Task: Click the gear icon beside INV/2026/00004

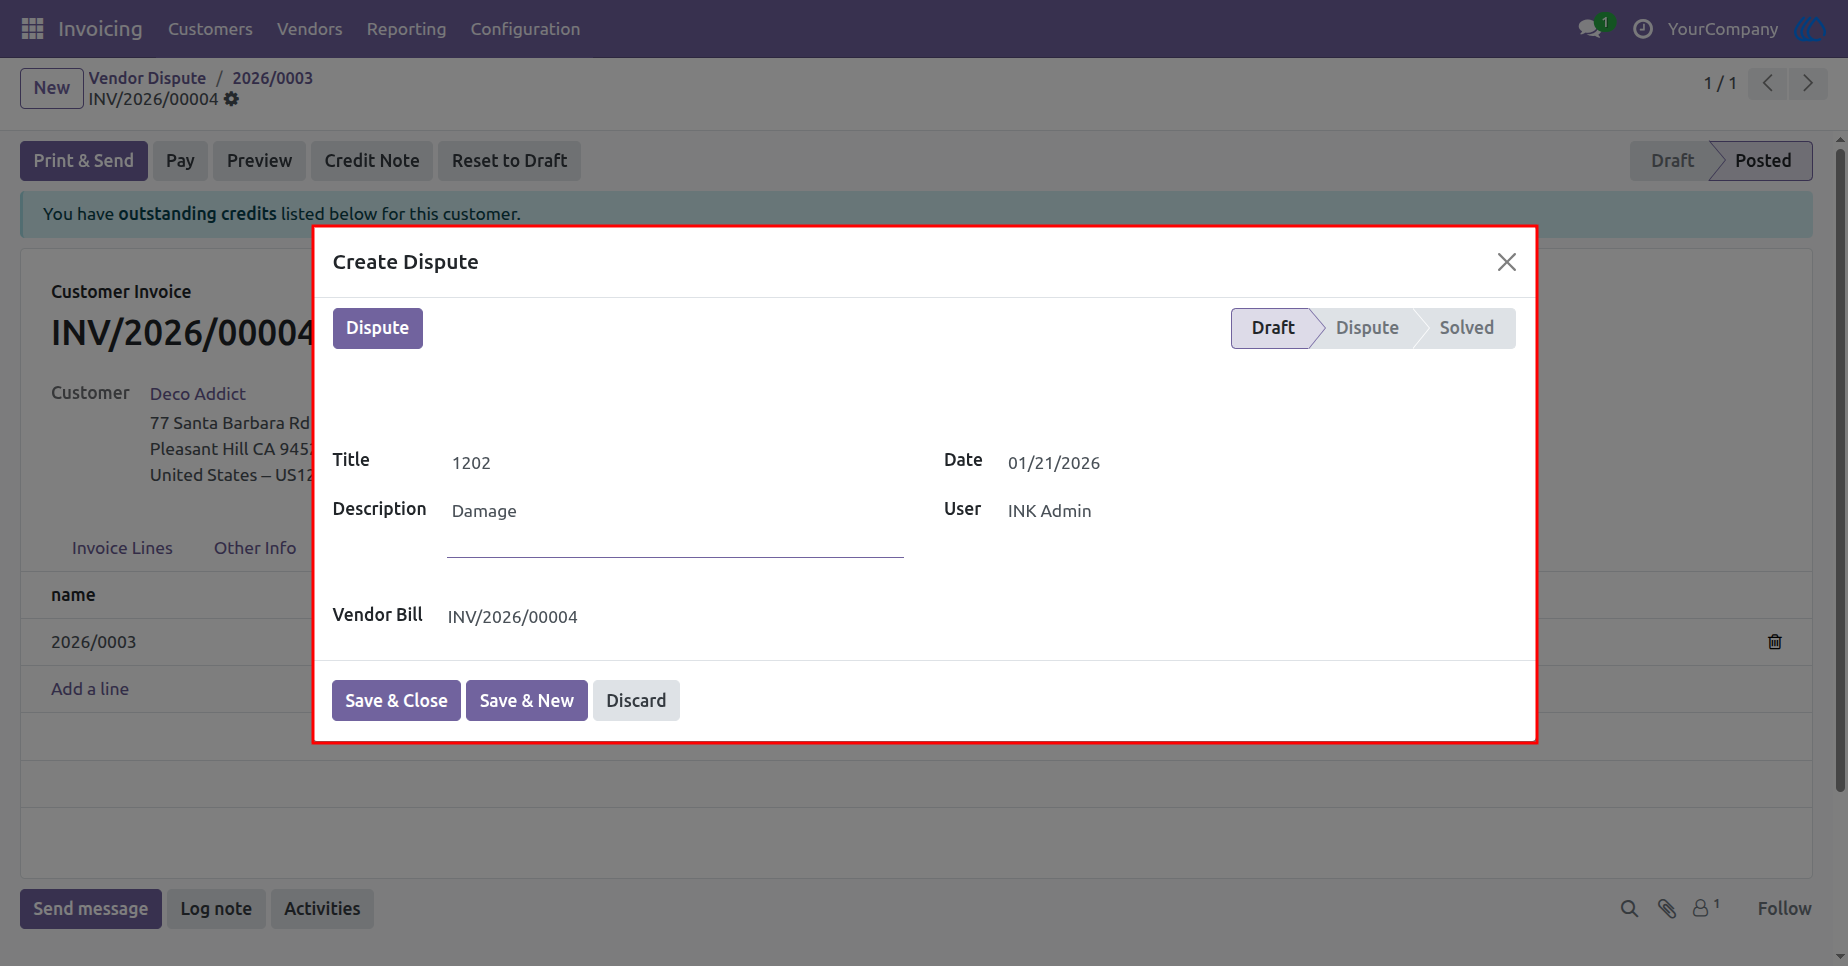Action: [231, 99]
